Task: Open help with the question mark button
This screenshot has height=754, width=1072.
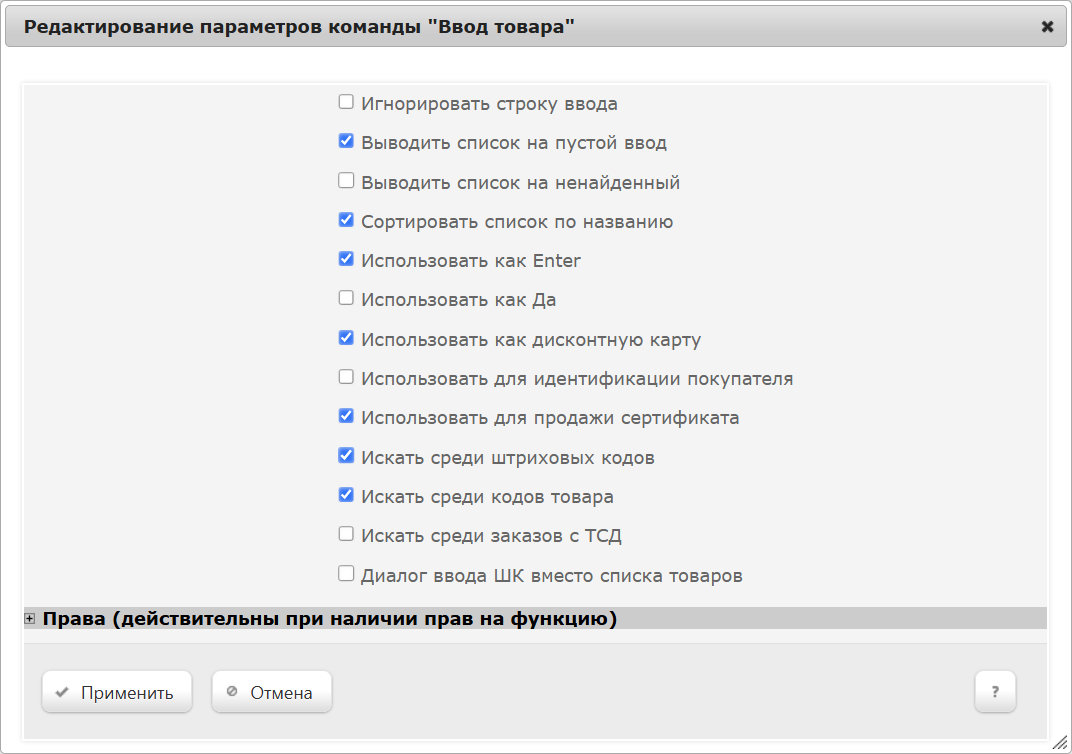Action: tap(995, 692)
